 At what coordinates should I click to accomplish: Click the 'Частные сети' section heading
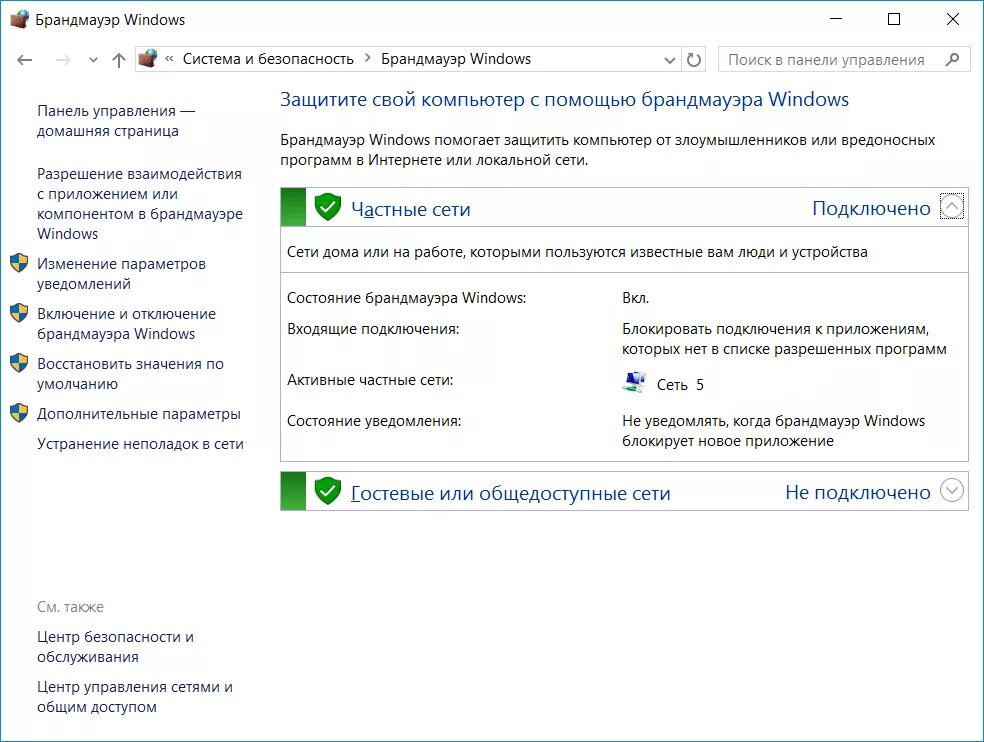coord(410,209)
